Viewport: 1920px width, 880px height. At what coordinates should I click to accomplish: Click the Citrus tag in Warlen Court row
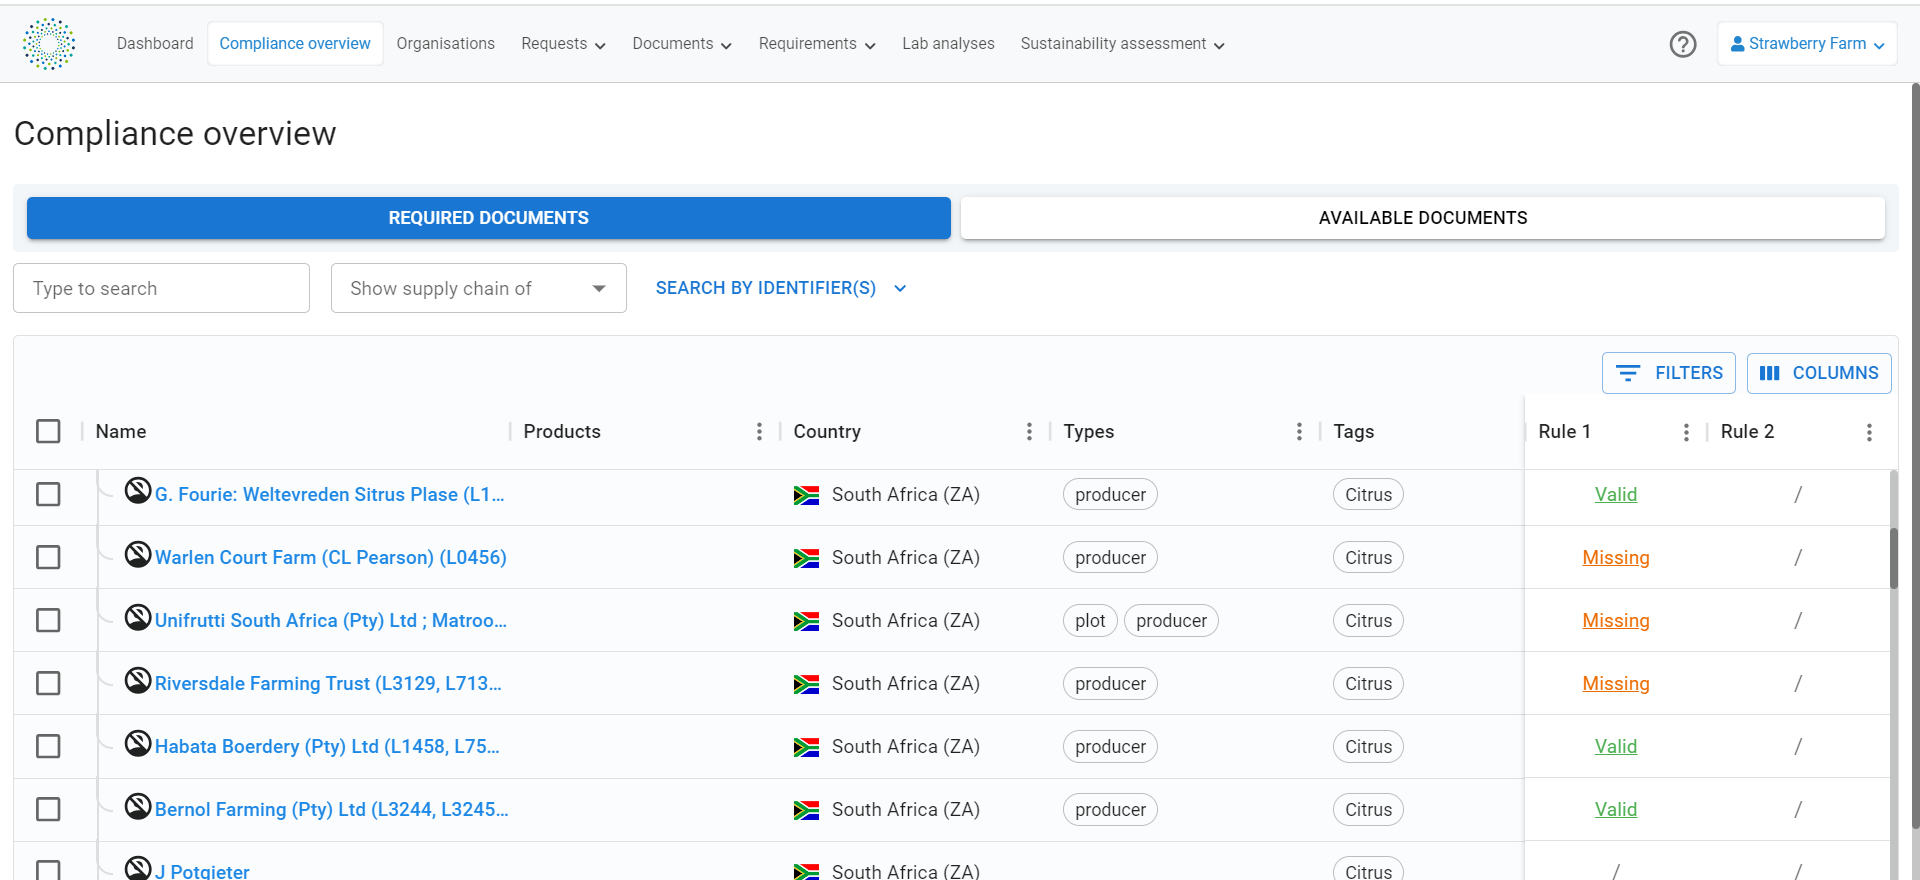point(1368,558)
